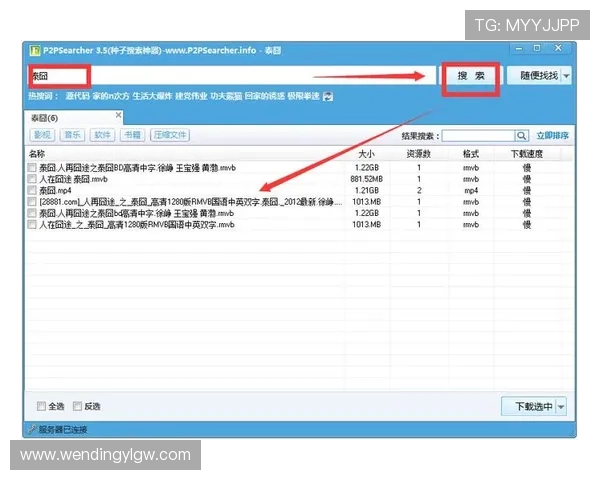
Task: Filter results by 软件 category
Action: [102, 135]
